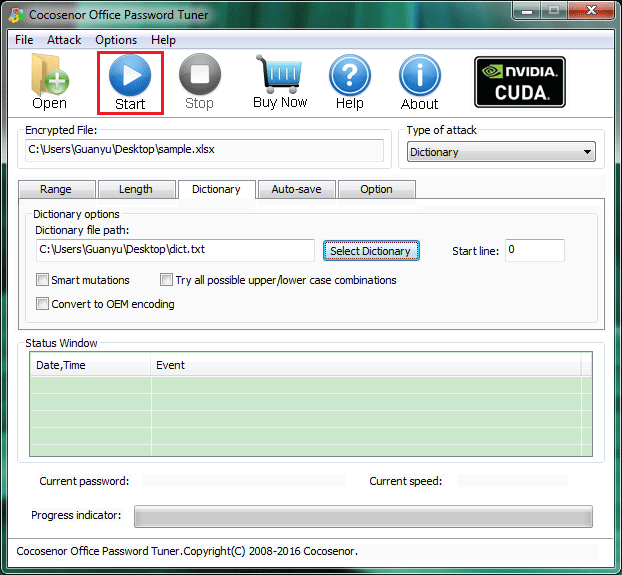
Task: Focus the Encrypted File path field
Action: pos(204,150)
